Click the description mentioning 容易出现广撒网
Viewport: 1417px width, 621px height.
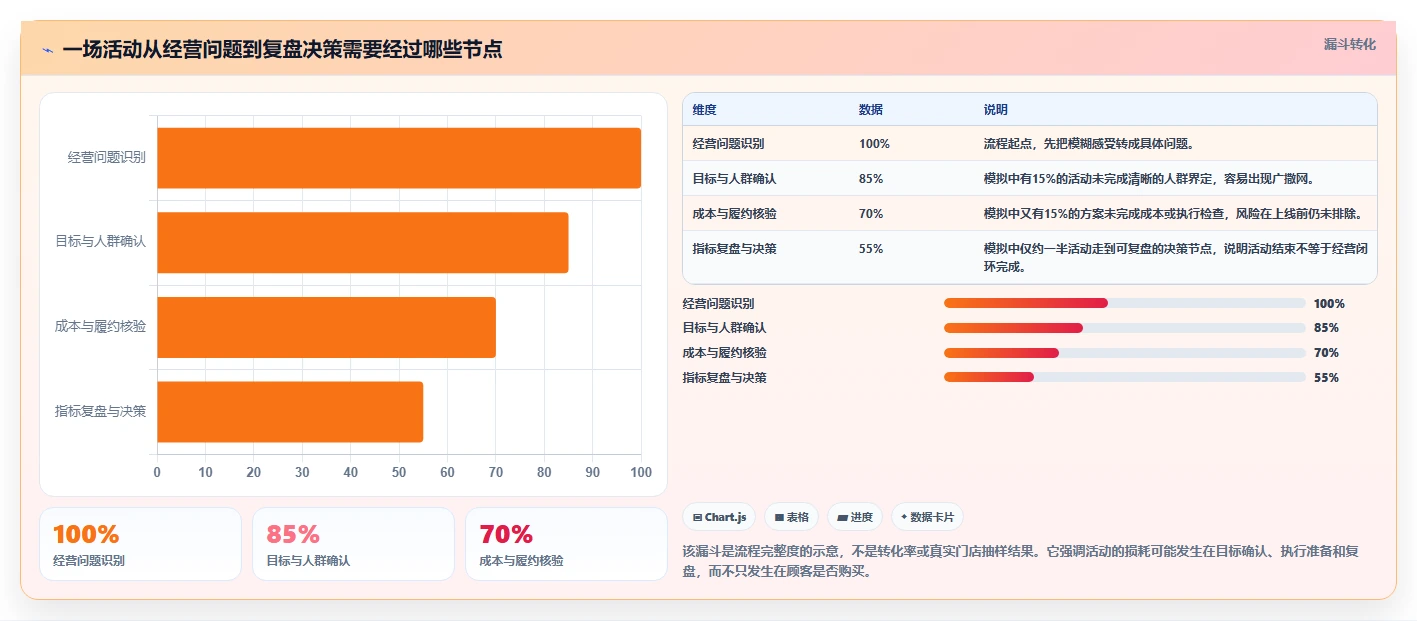[1148, 179]
